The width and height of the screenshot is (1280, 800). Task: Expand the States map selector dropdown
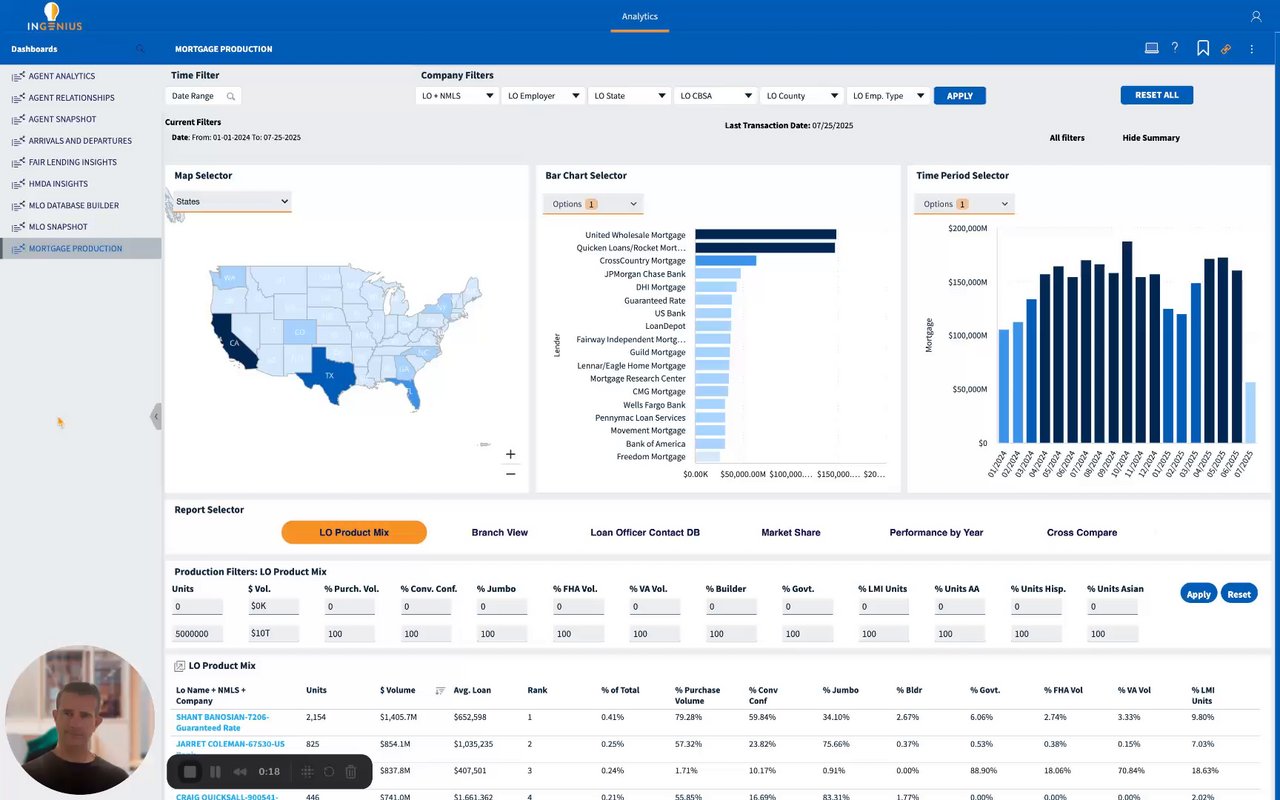(232, 202)
